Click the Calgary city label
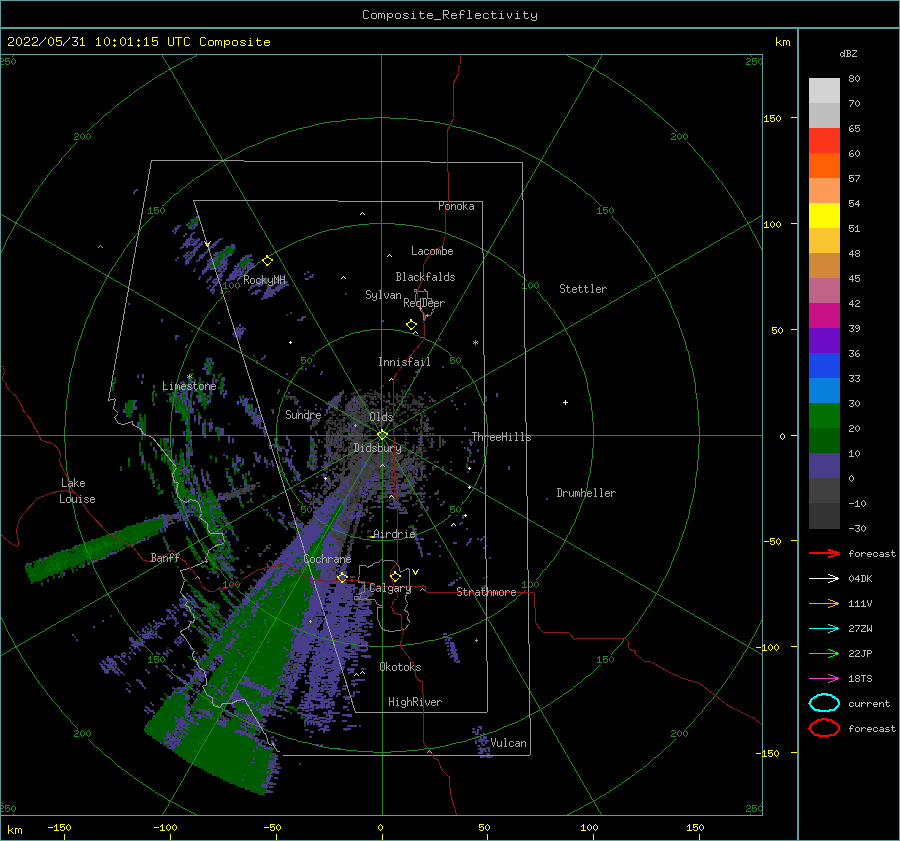 click(x=390, y=588)
